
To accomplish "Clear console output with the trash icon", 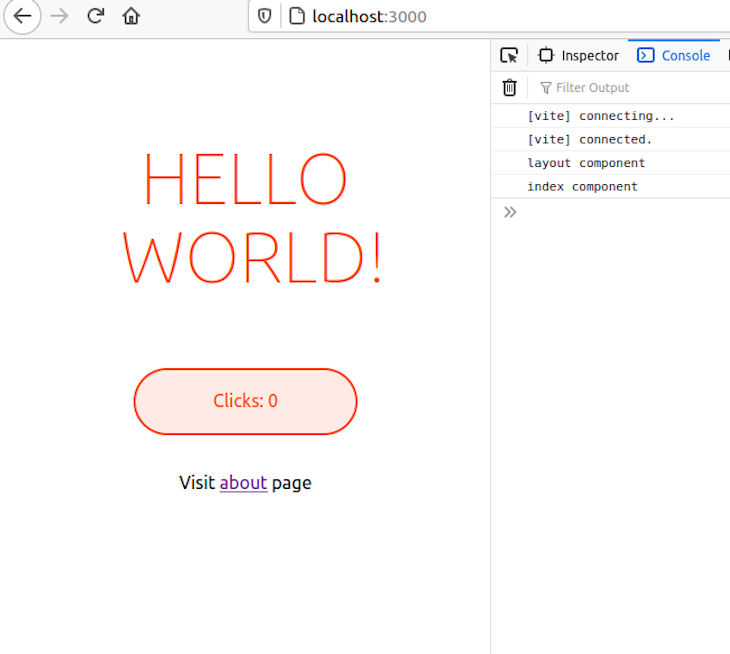I will (509, 88).
